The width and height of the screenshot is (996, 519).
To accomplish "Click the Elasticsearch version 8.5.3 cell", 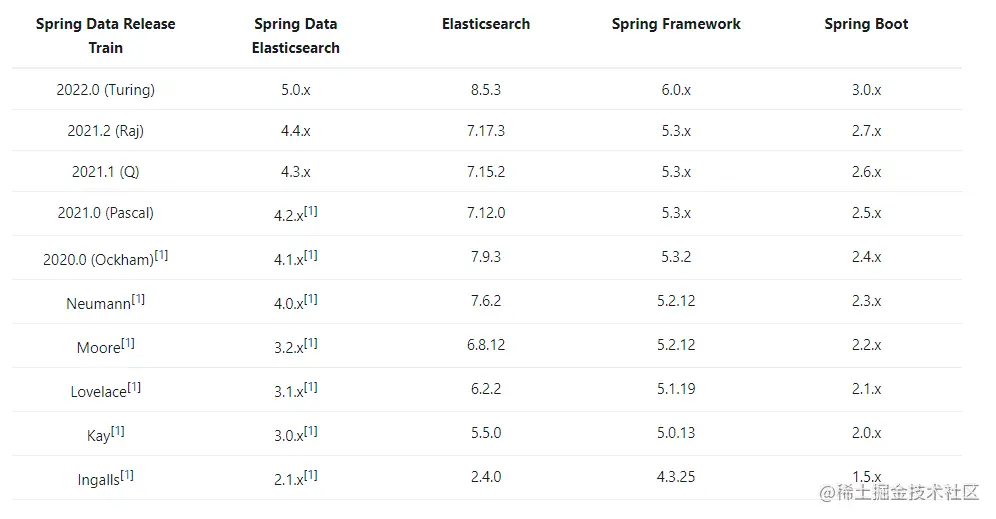I will pos(486,90).
